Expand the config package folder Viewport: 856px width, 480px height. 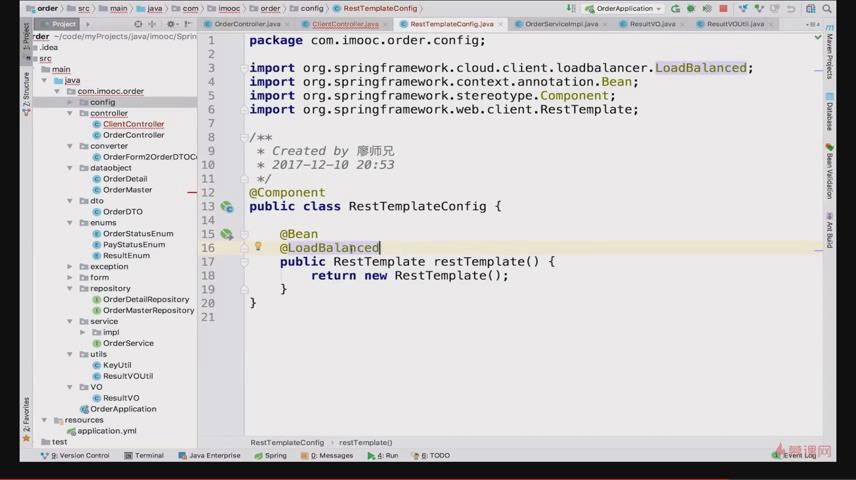(70, 102)
